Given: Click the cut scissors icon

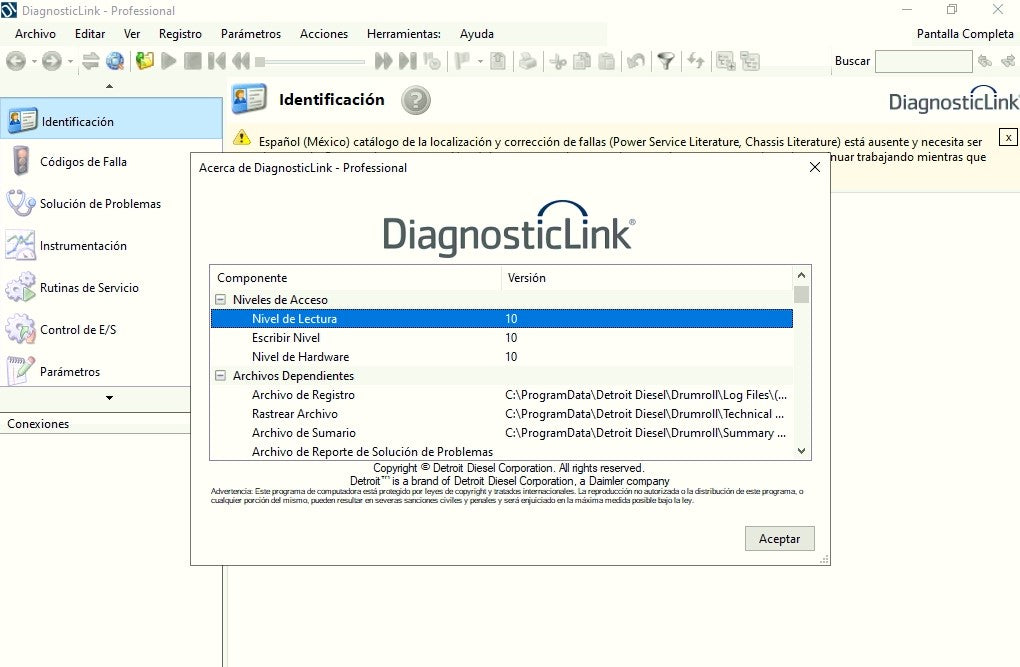Looking at the screenshot, I should click(x=557, y=61).
